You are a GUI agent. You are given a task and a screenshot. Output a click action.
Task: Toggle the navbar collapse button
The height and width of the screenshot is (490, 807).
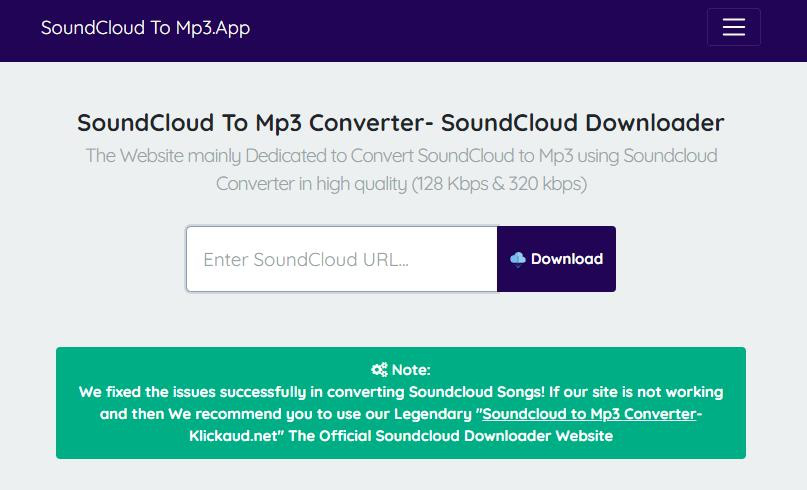(x=733, y=27)
